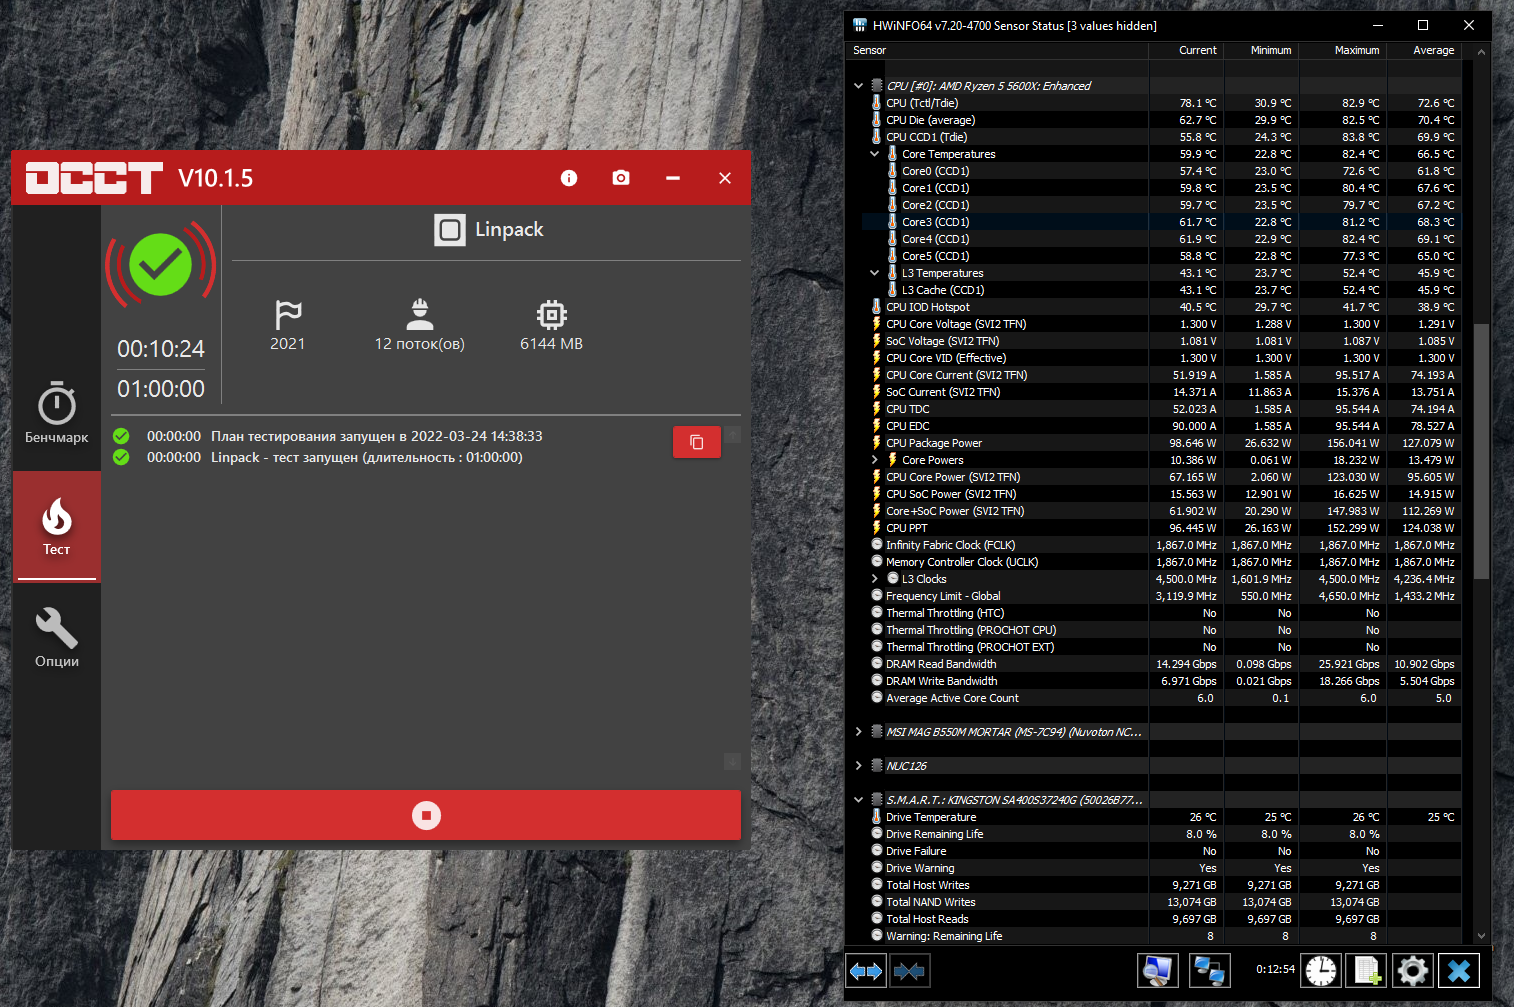Viewport: 1514px width, 1007px height.
Task: Close sensors with the blue X icon
Action: [x=1459, y=970]
